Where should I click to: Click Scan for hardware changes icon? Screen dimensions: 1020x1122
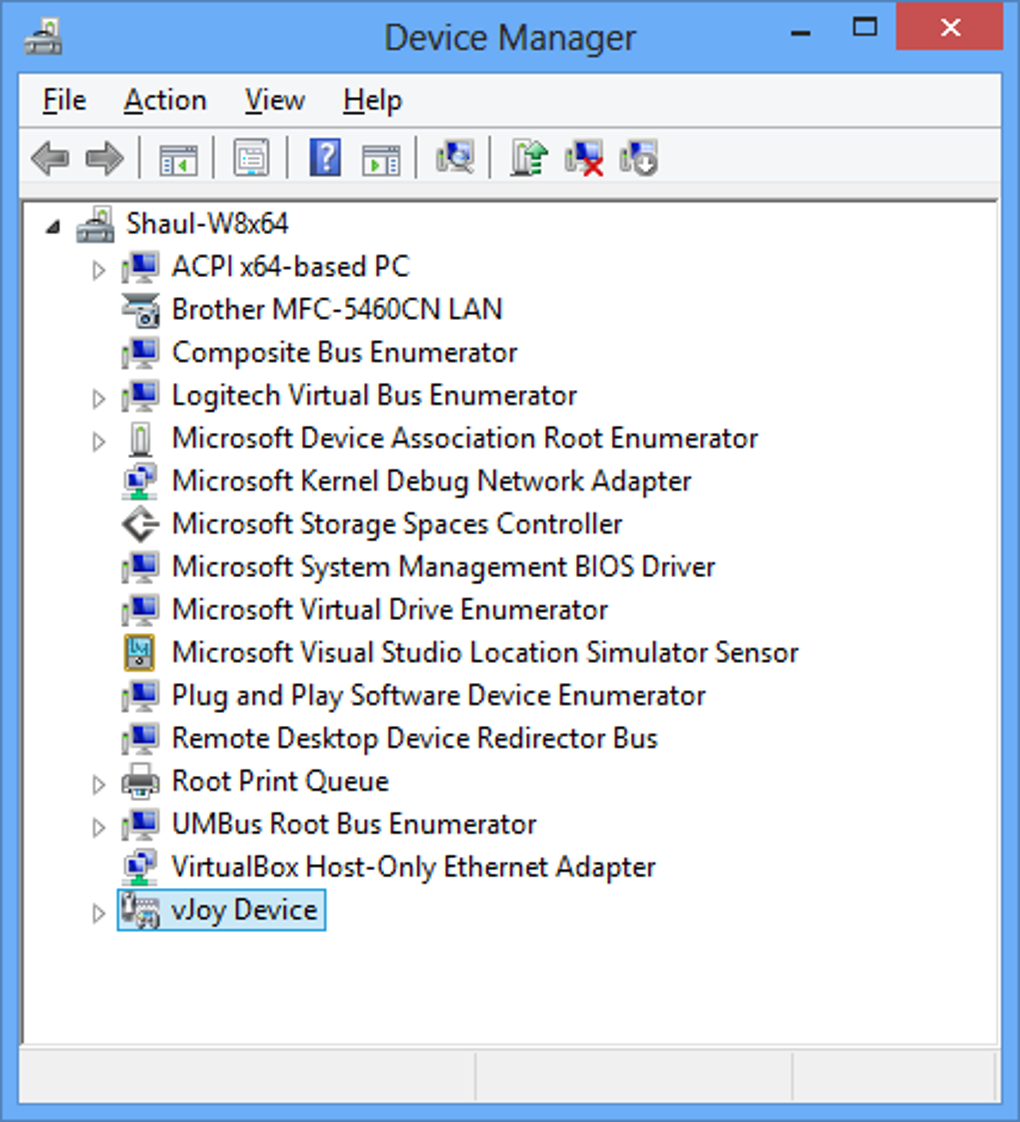click(x=455, y=158)
